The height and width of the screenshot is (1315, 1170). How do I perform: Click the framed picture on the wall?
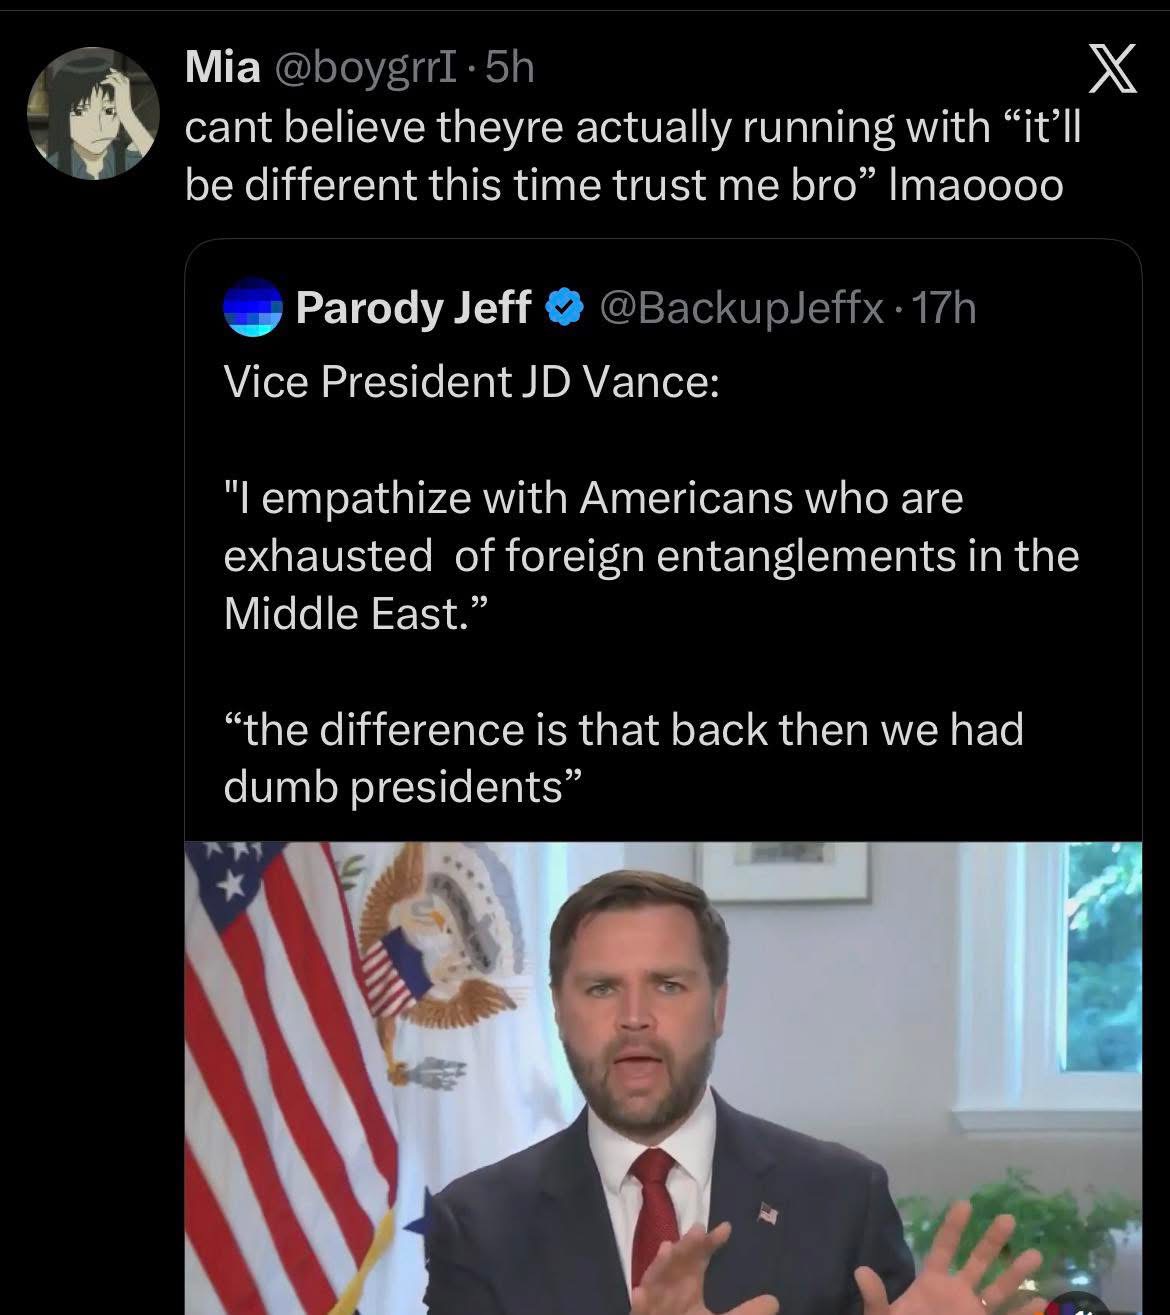pos(783,870)
